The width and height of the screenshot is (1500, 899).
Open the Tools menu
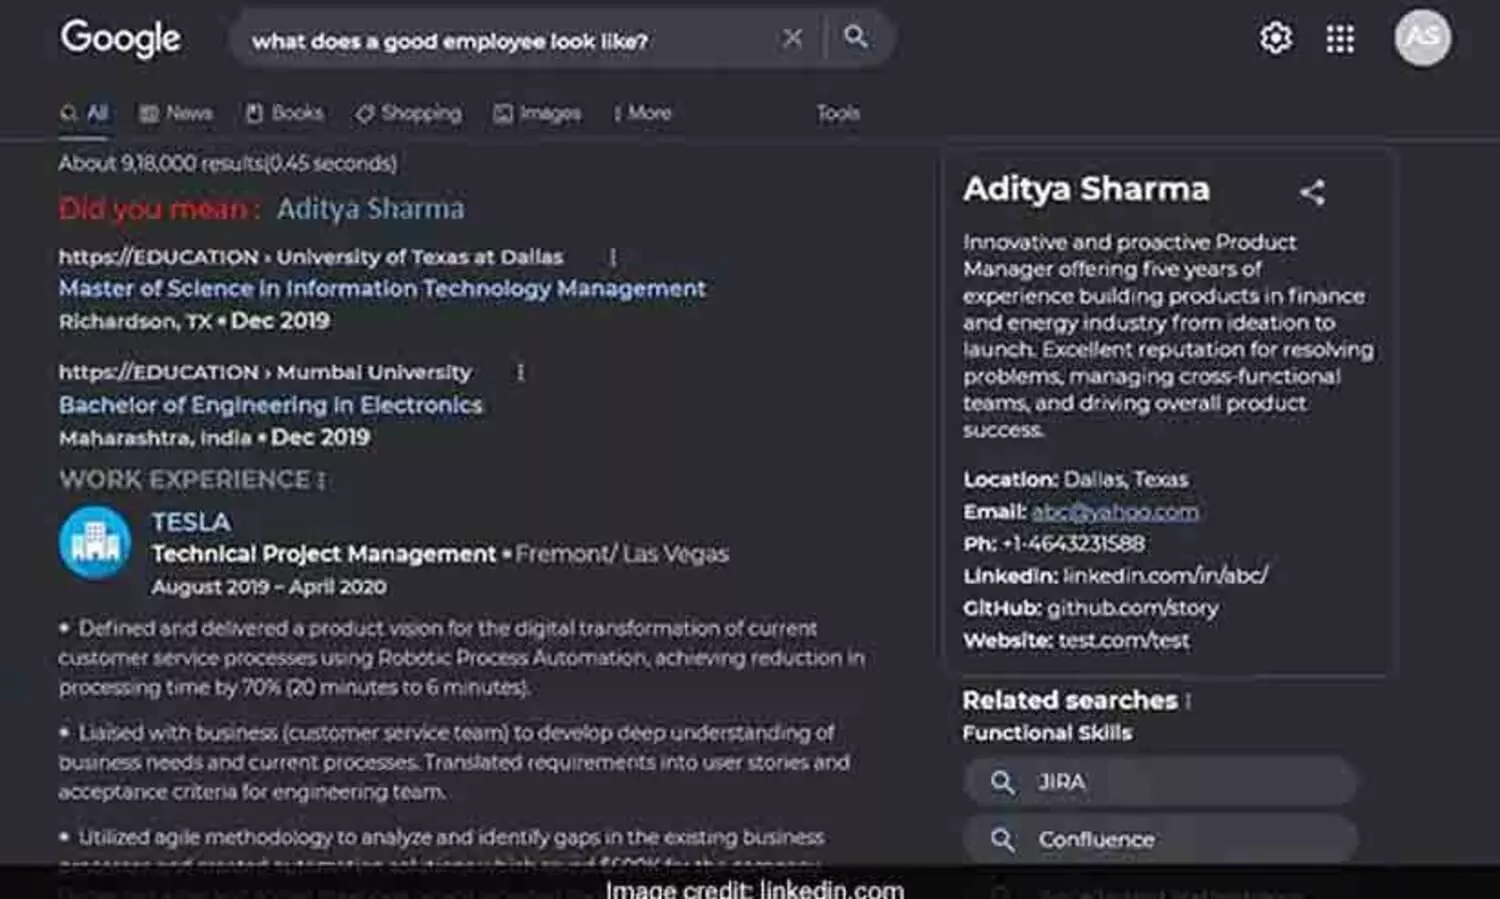pos(837,113)
